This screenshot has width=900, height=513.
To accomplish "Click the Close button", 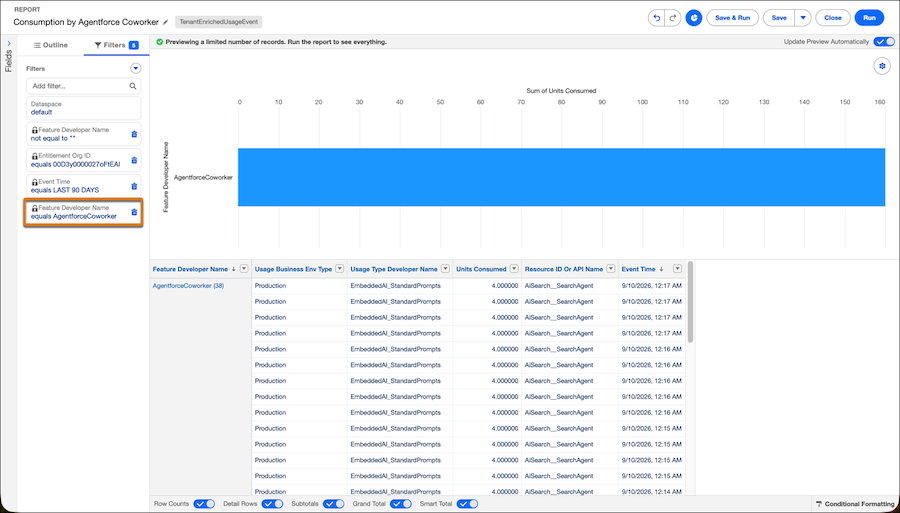I will [833, 18].
